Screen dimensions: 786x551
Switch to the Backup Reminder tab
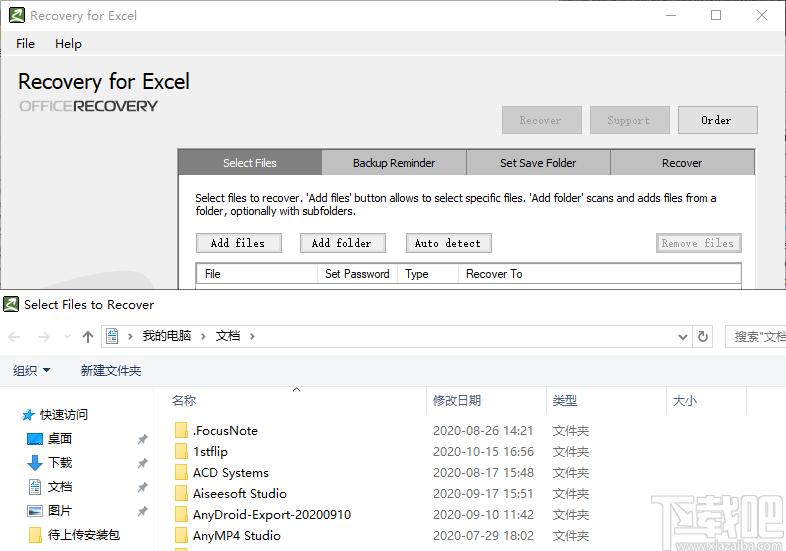(394, 163)
